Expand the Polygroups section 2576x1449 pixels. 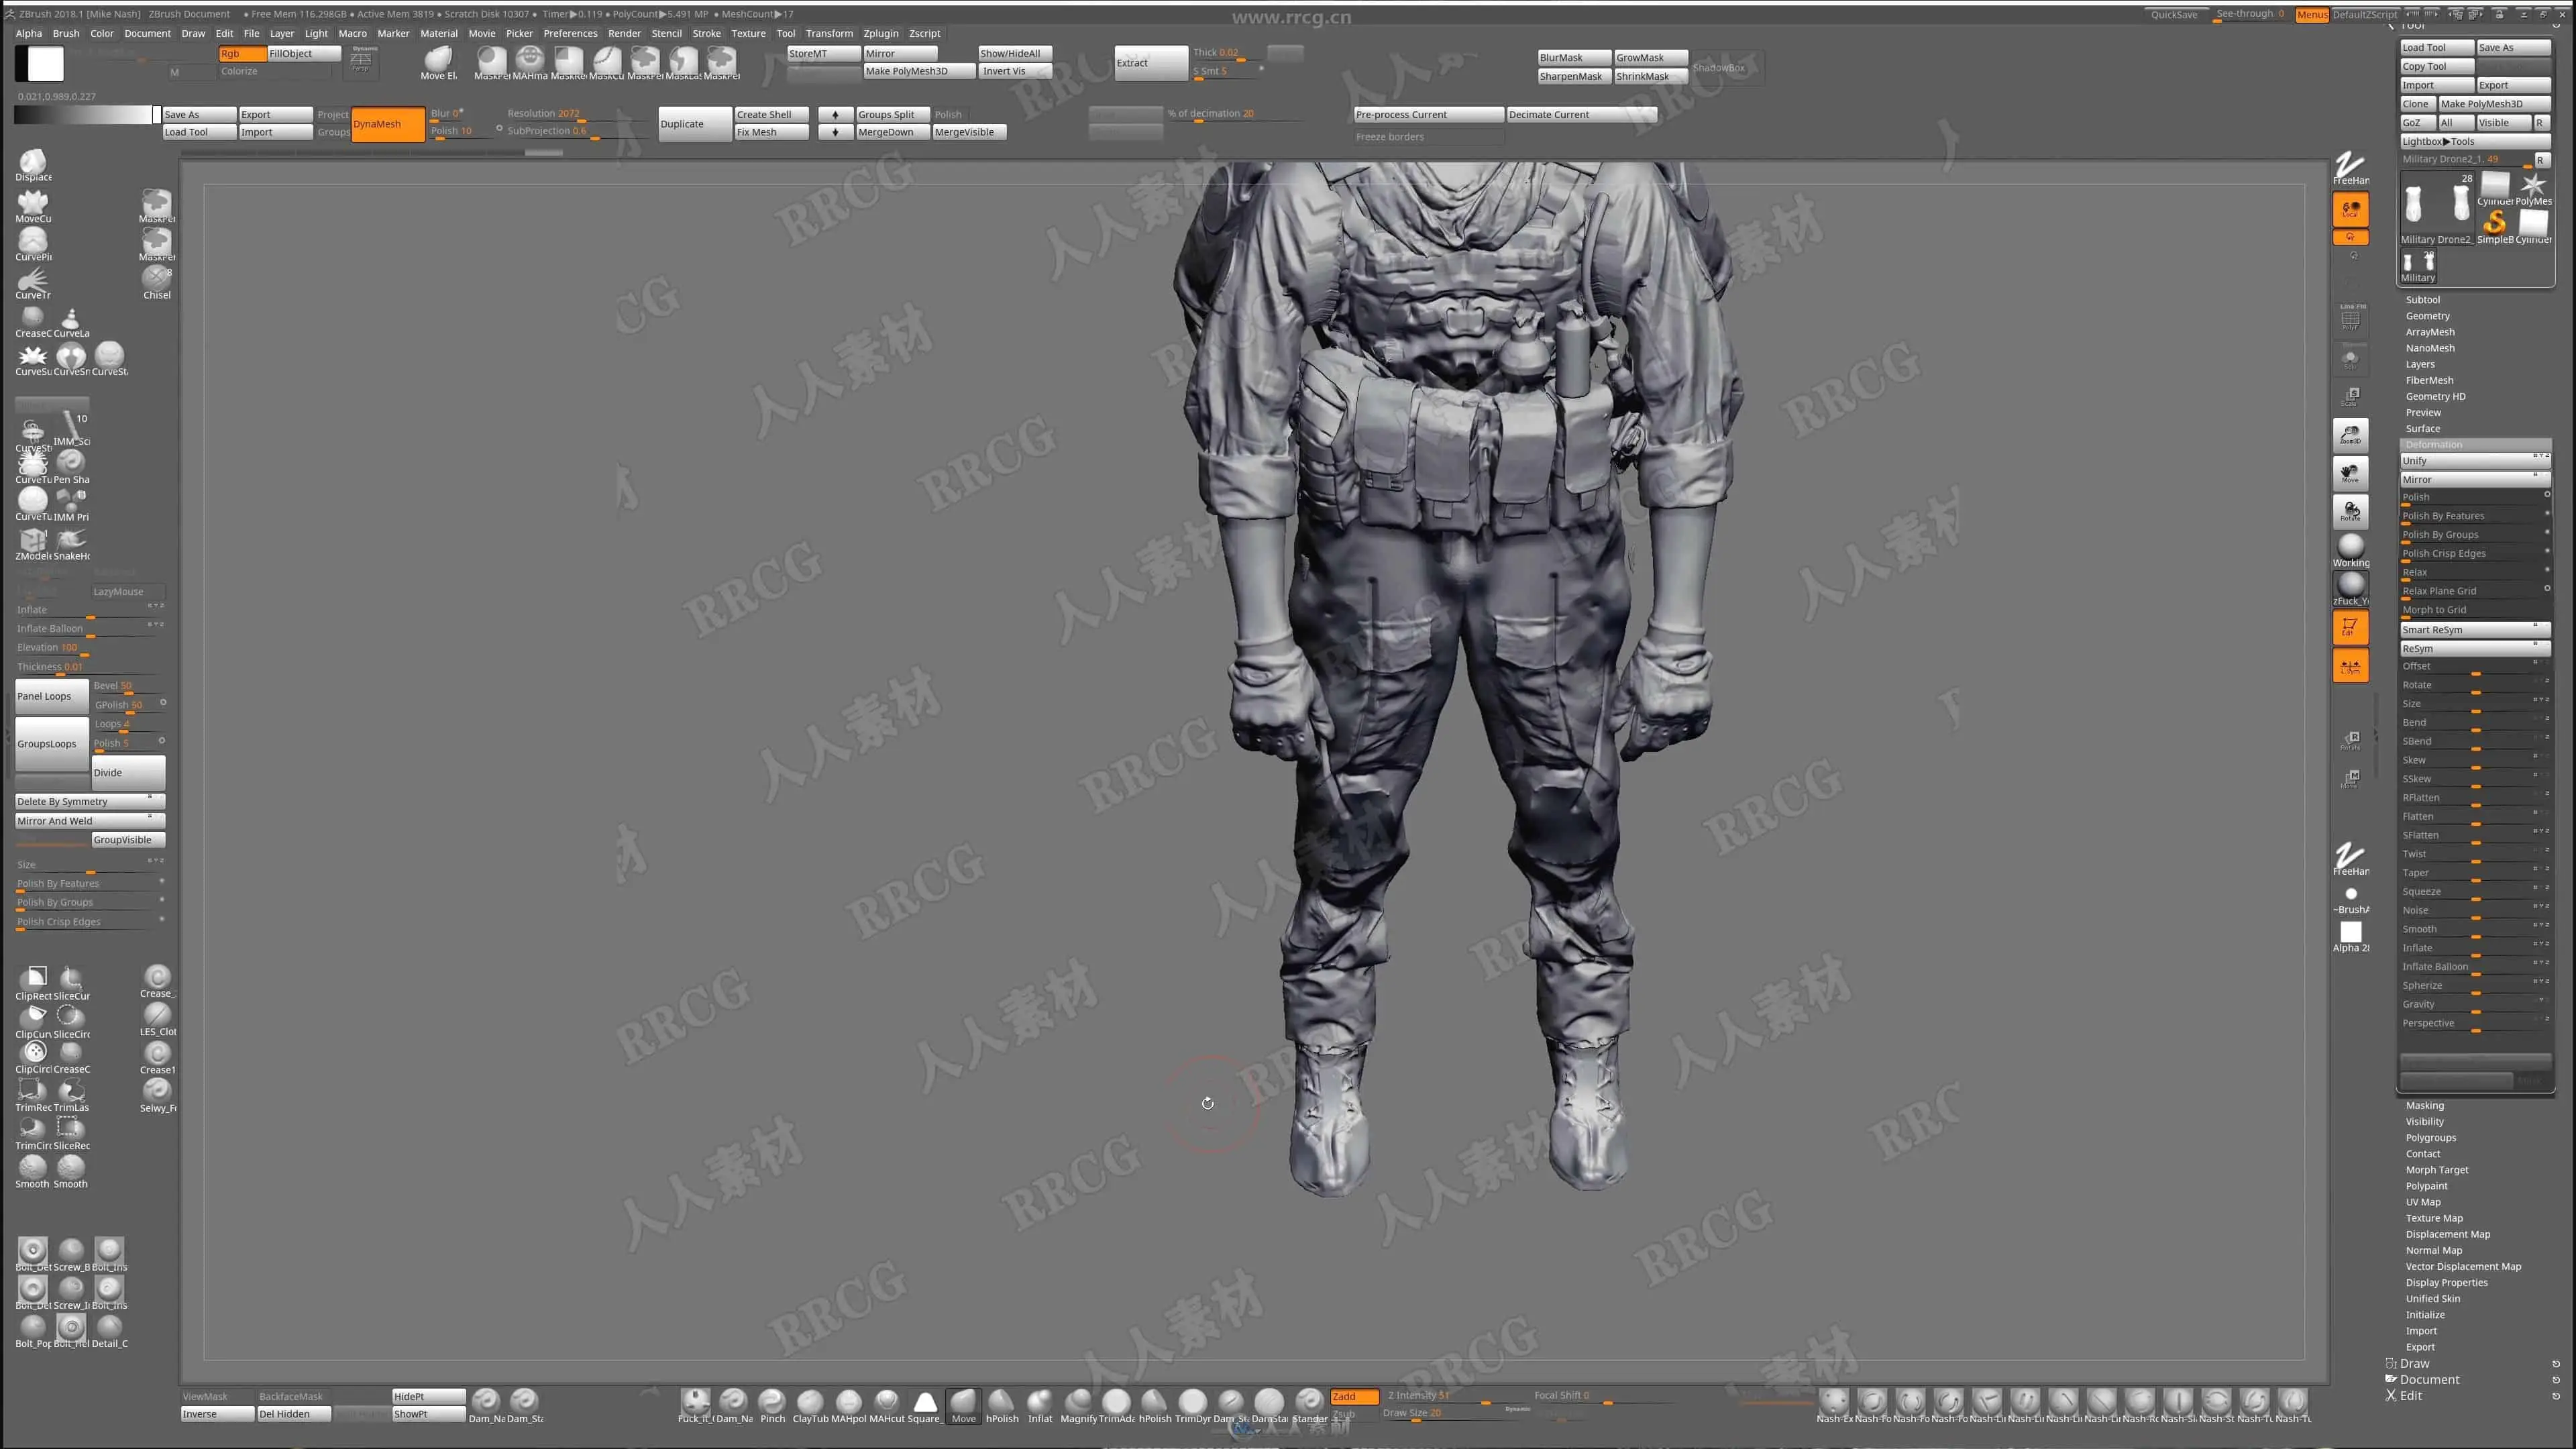point(2430,1138)
